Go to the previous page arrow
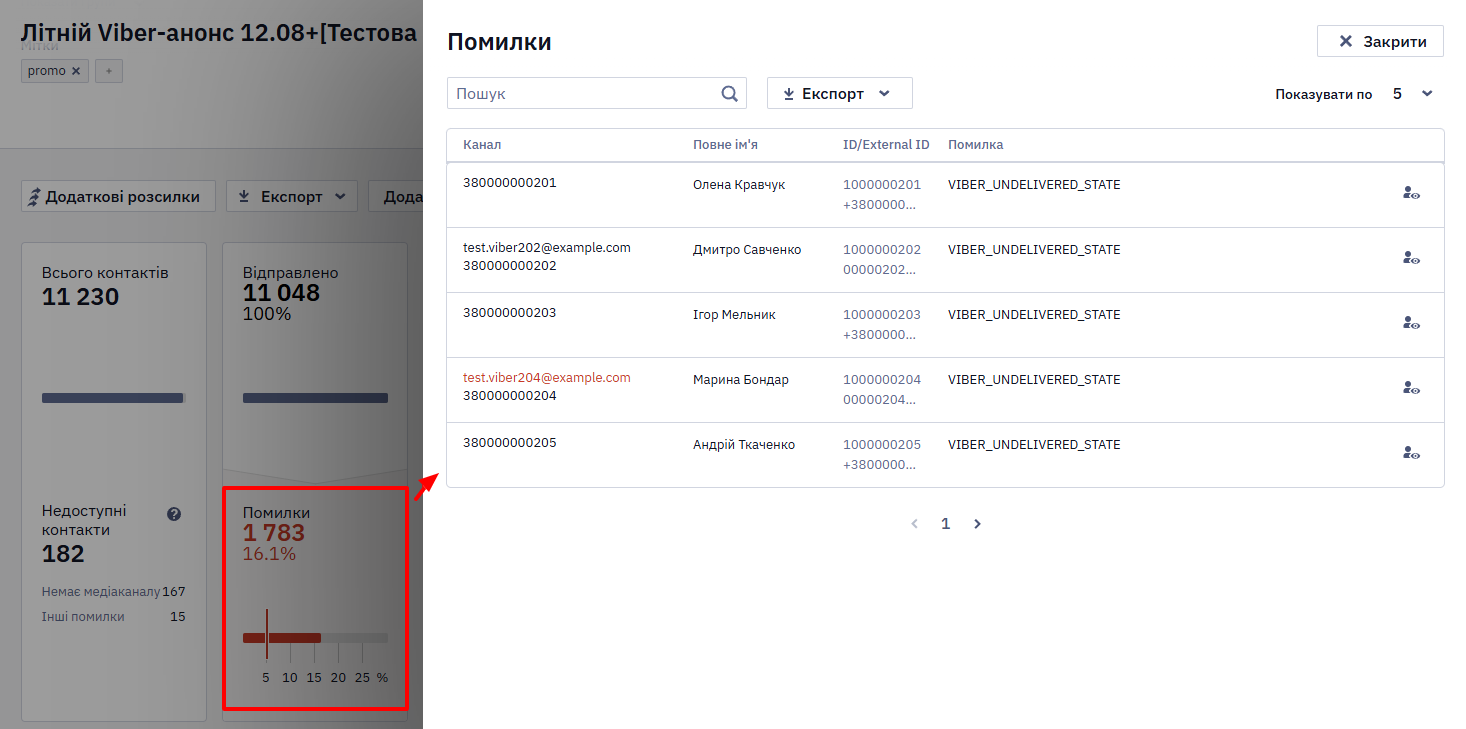Screen dimensions: 1466x729 click(914, 524)
